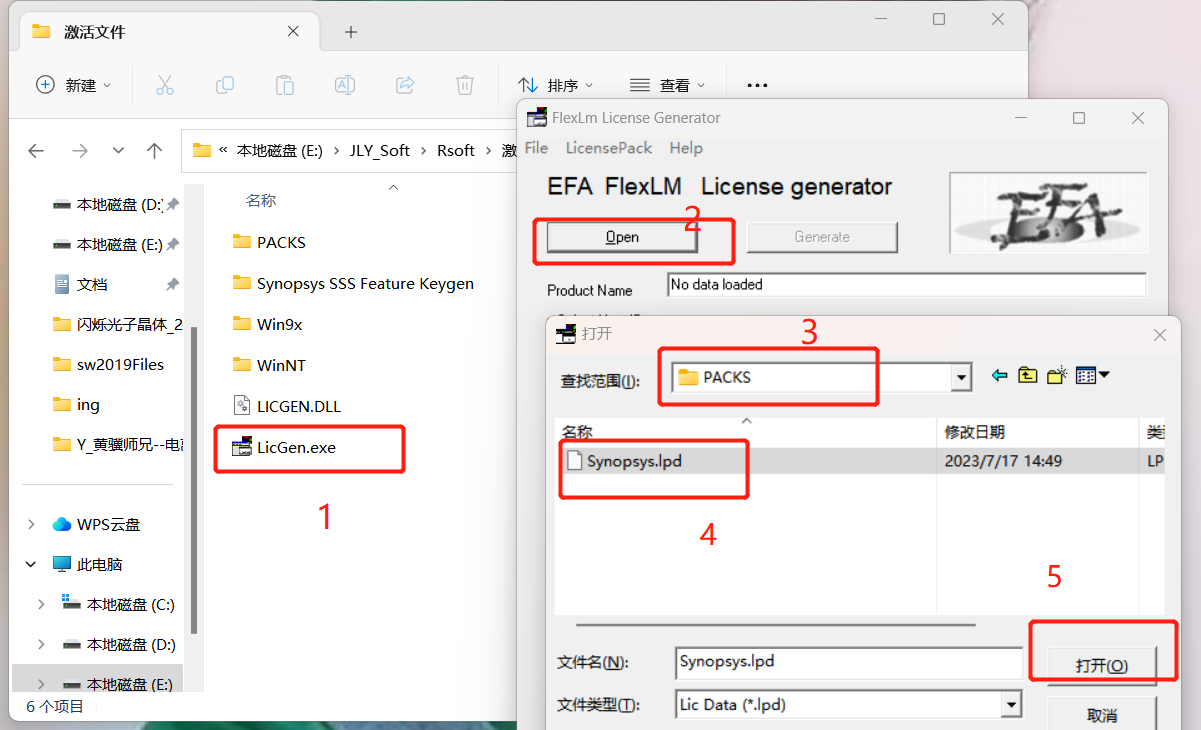Open the 新建 (New) dropdown in Explorer
Image resolution: width=1201 pixels, height=730 pixels.
pos(74,86)
